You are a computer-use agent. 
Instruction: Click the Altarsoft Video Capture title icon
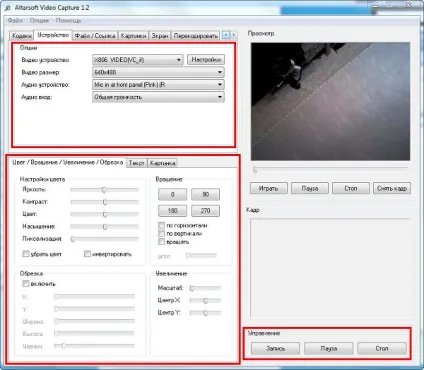coord(8,7)
